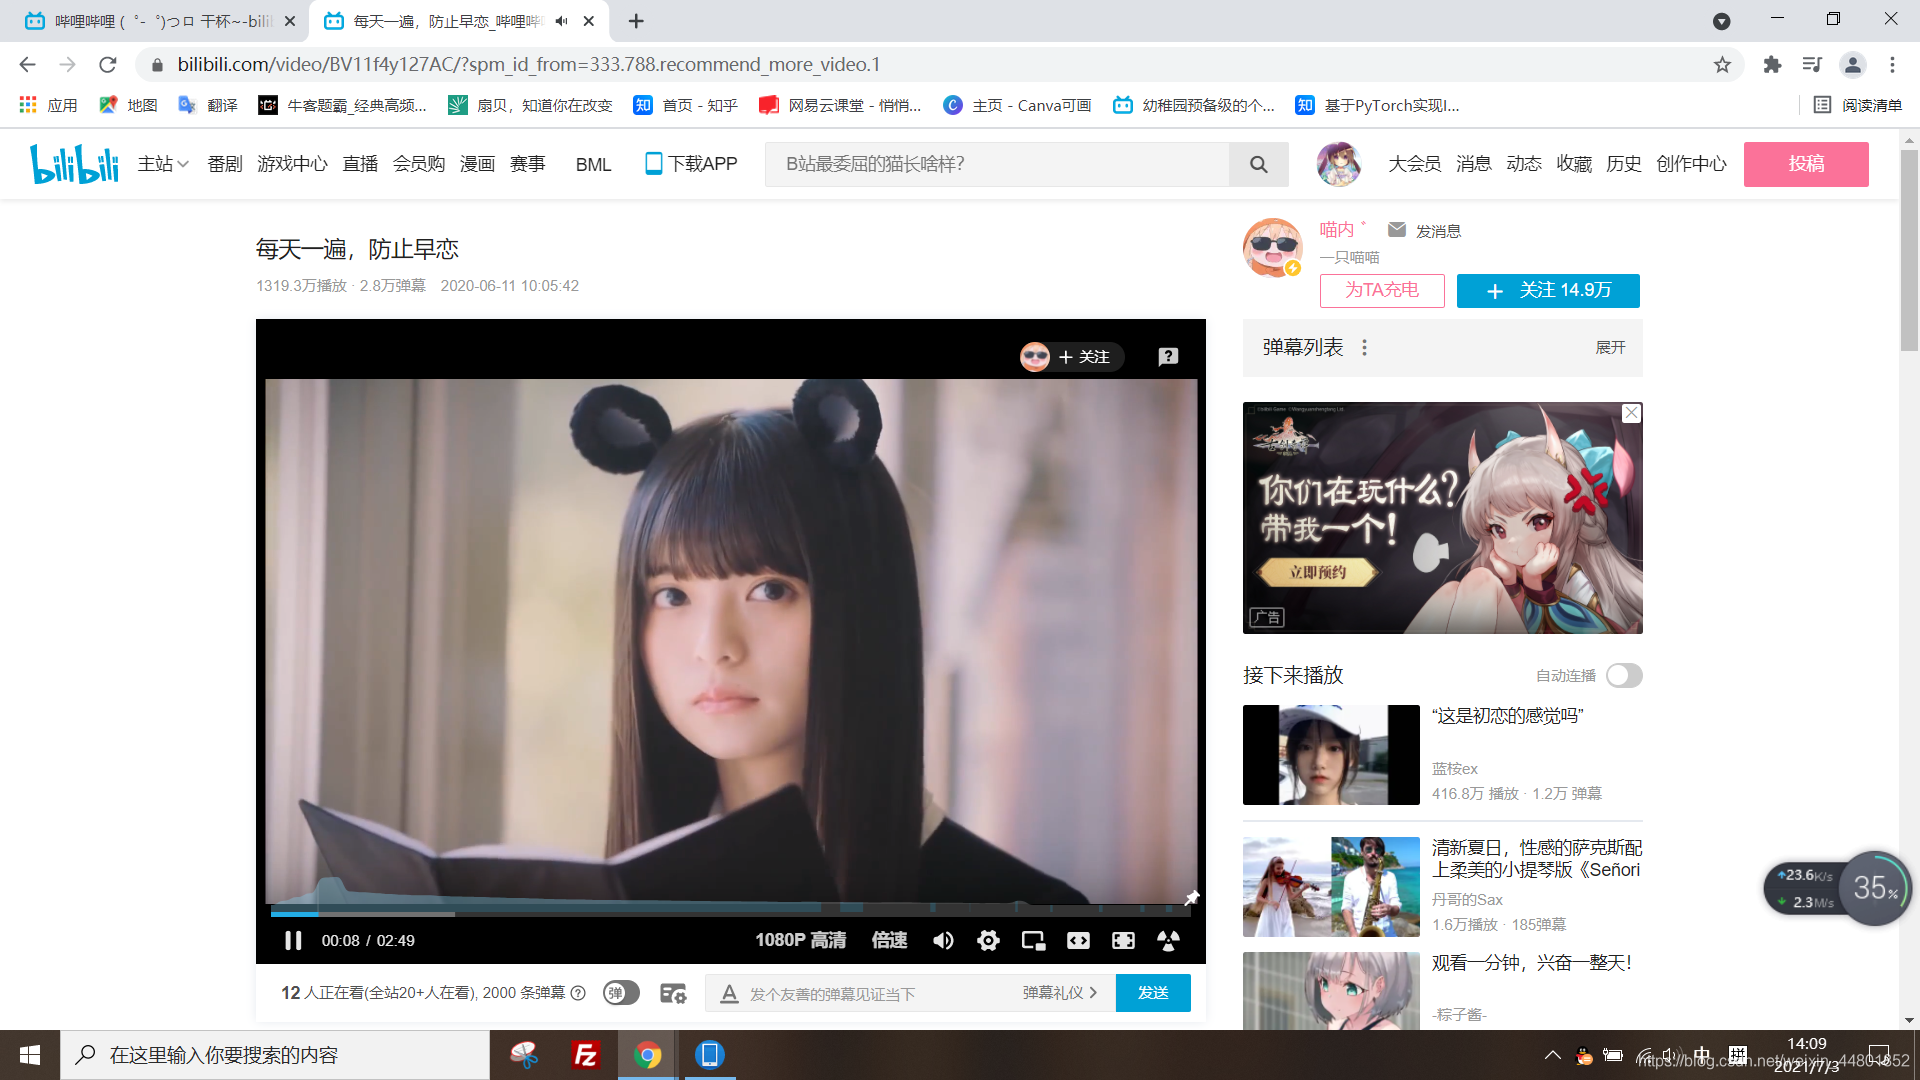Enter fullscreen video mode
1920x1080 pixels.
tap(1123, 940)
